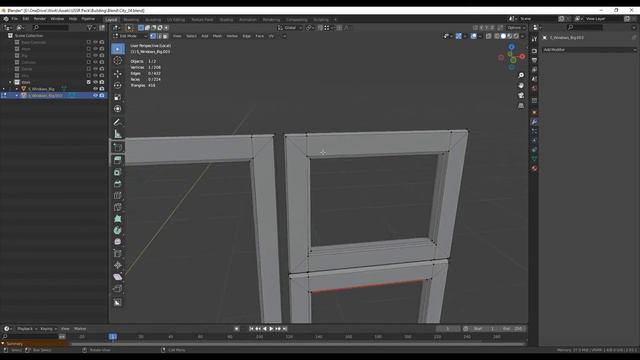Activate the Add Cube tool
This screenshot has width=640, height=360.
click(118, 147)
